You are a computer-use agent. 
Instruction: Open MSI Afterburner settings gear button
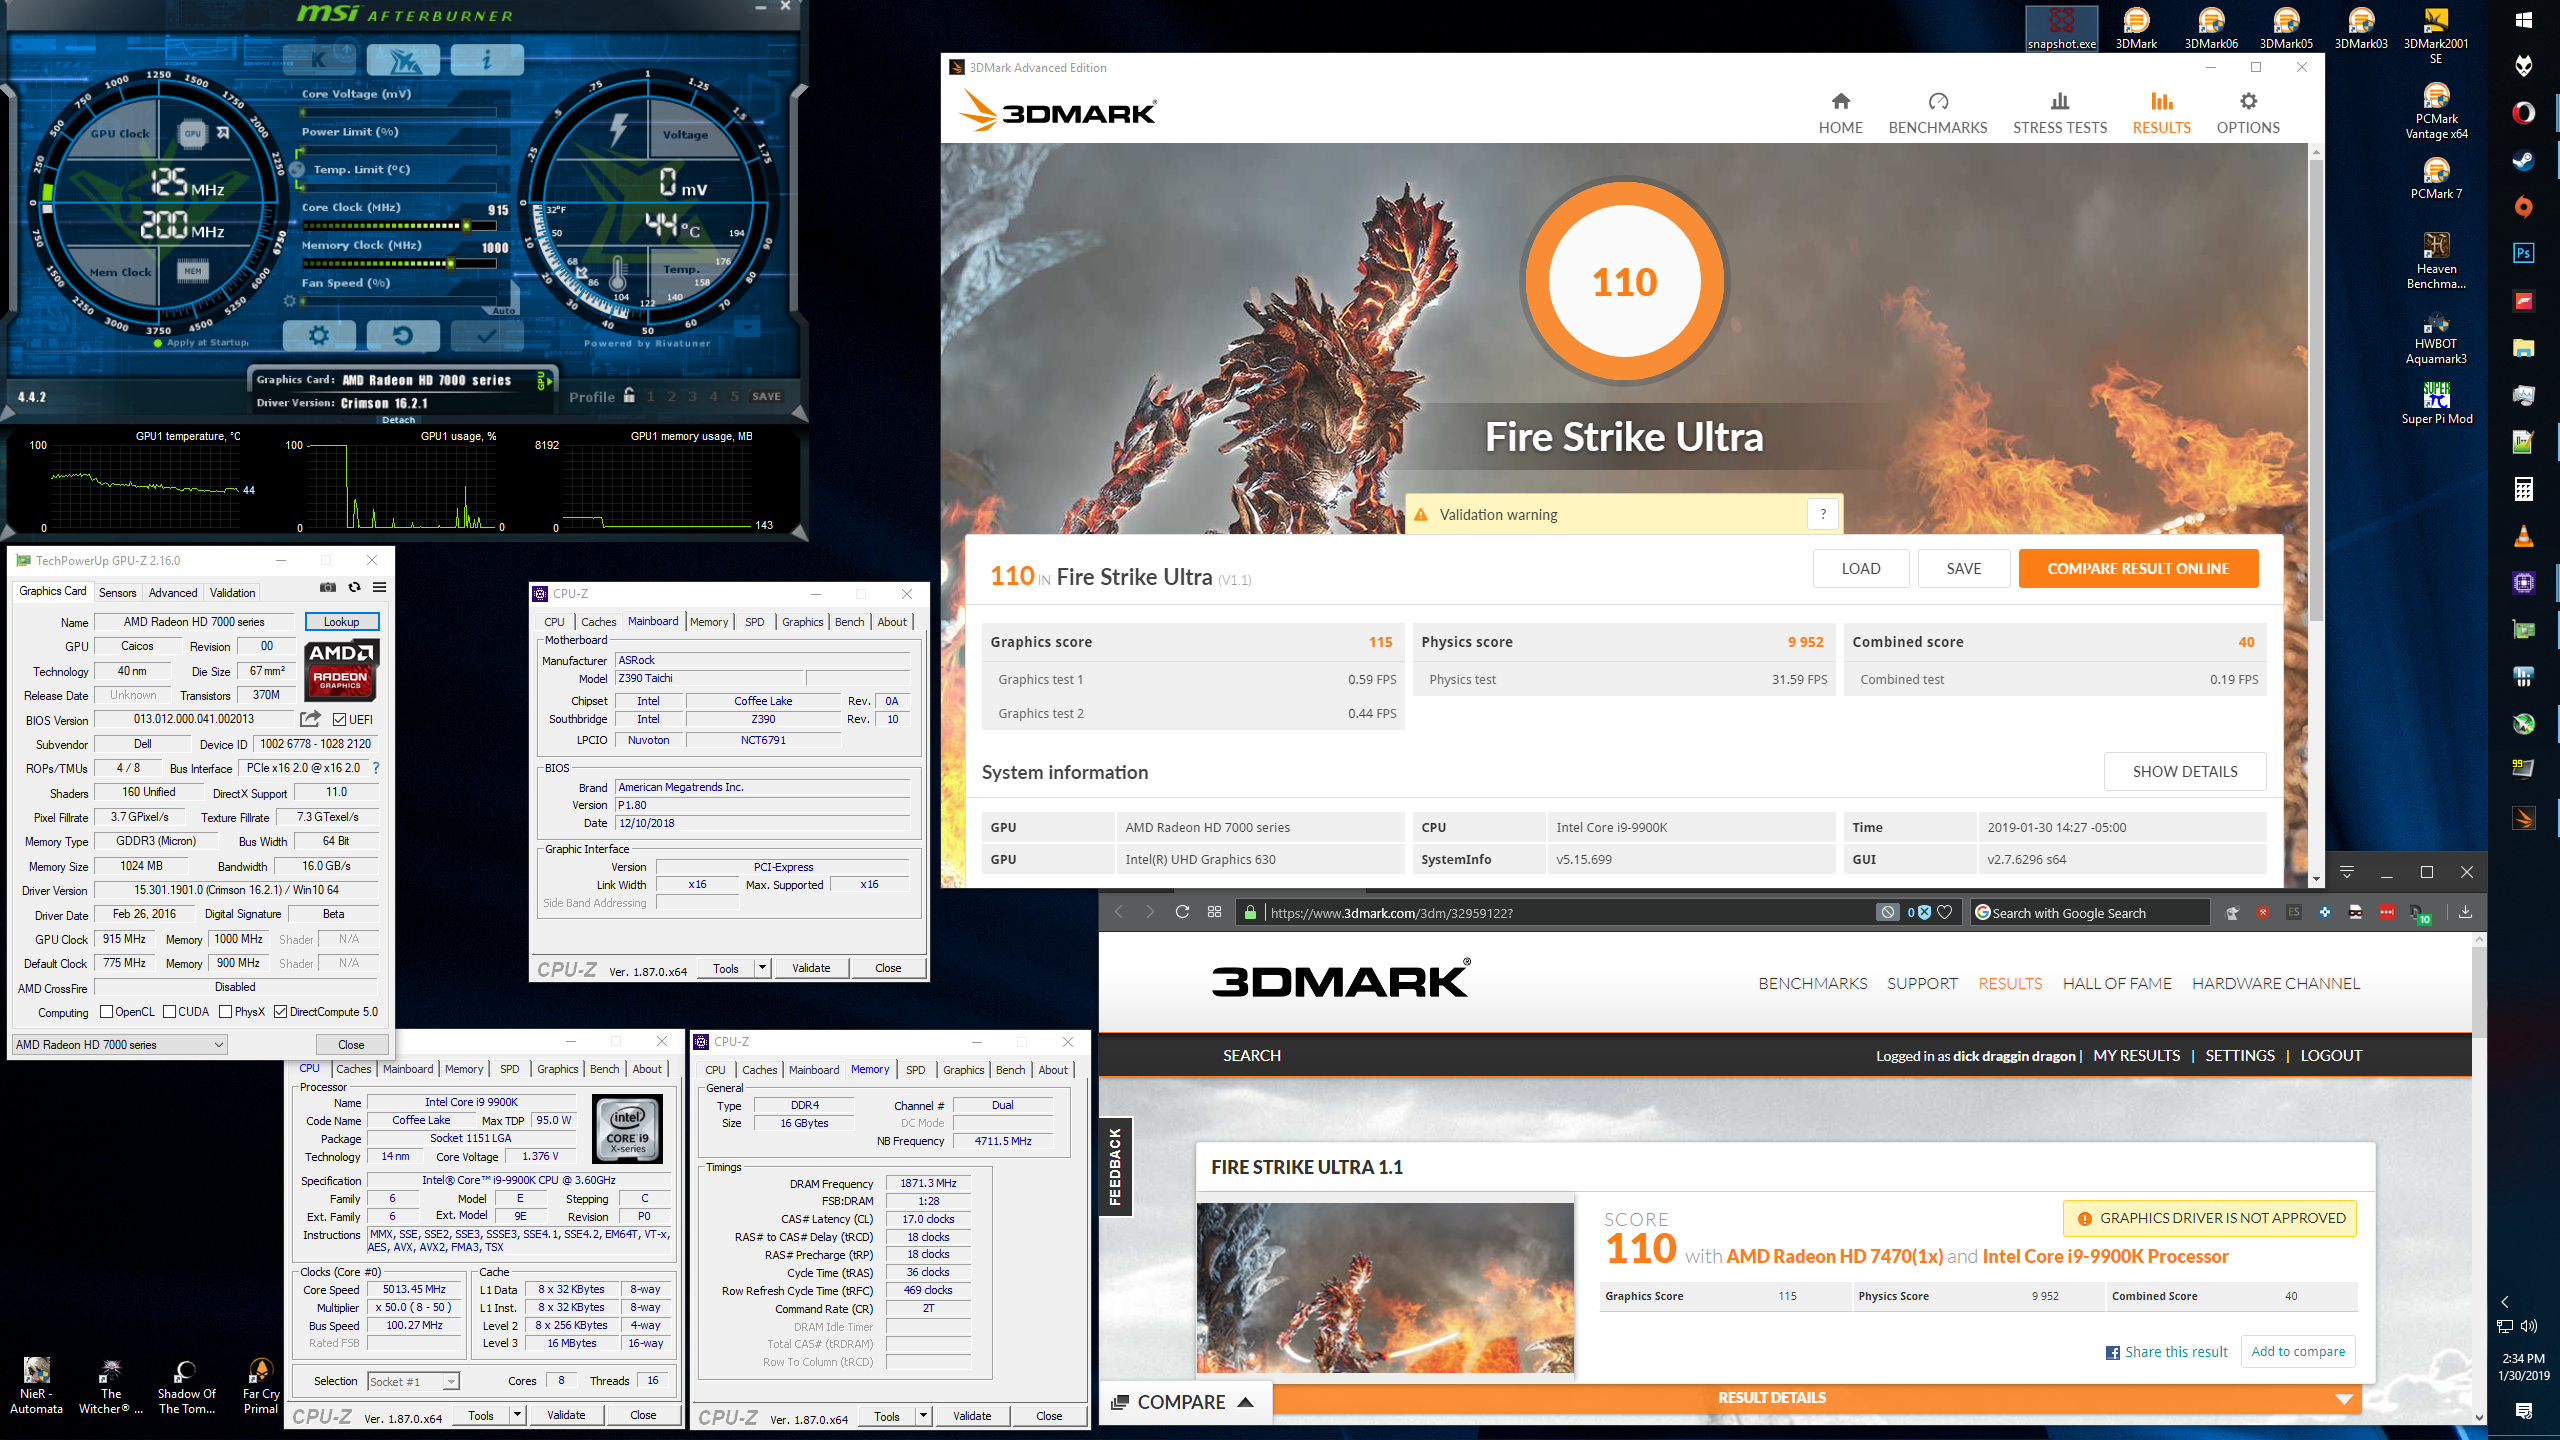tap(319, 336)
